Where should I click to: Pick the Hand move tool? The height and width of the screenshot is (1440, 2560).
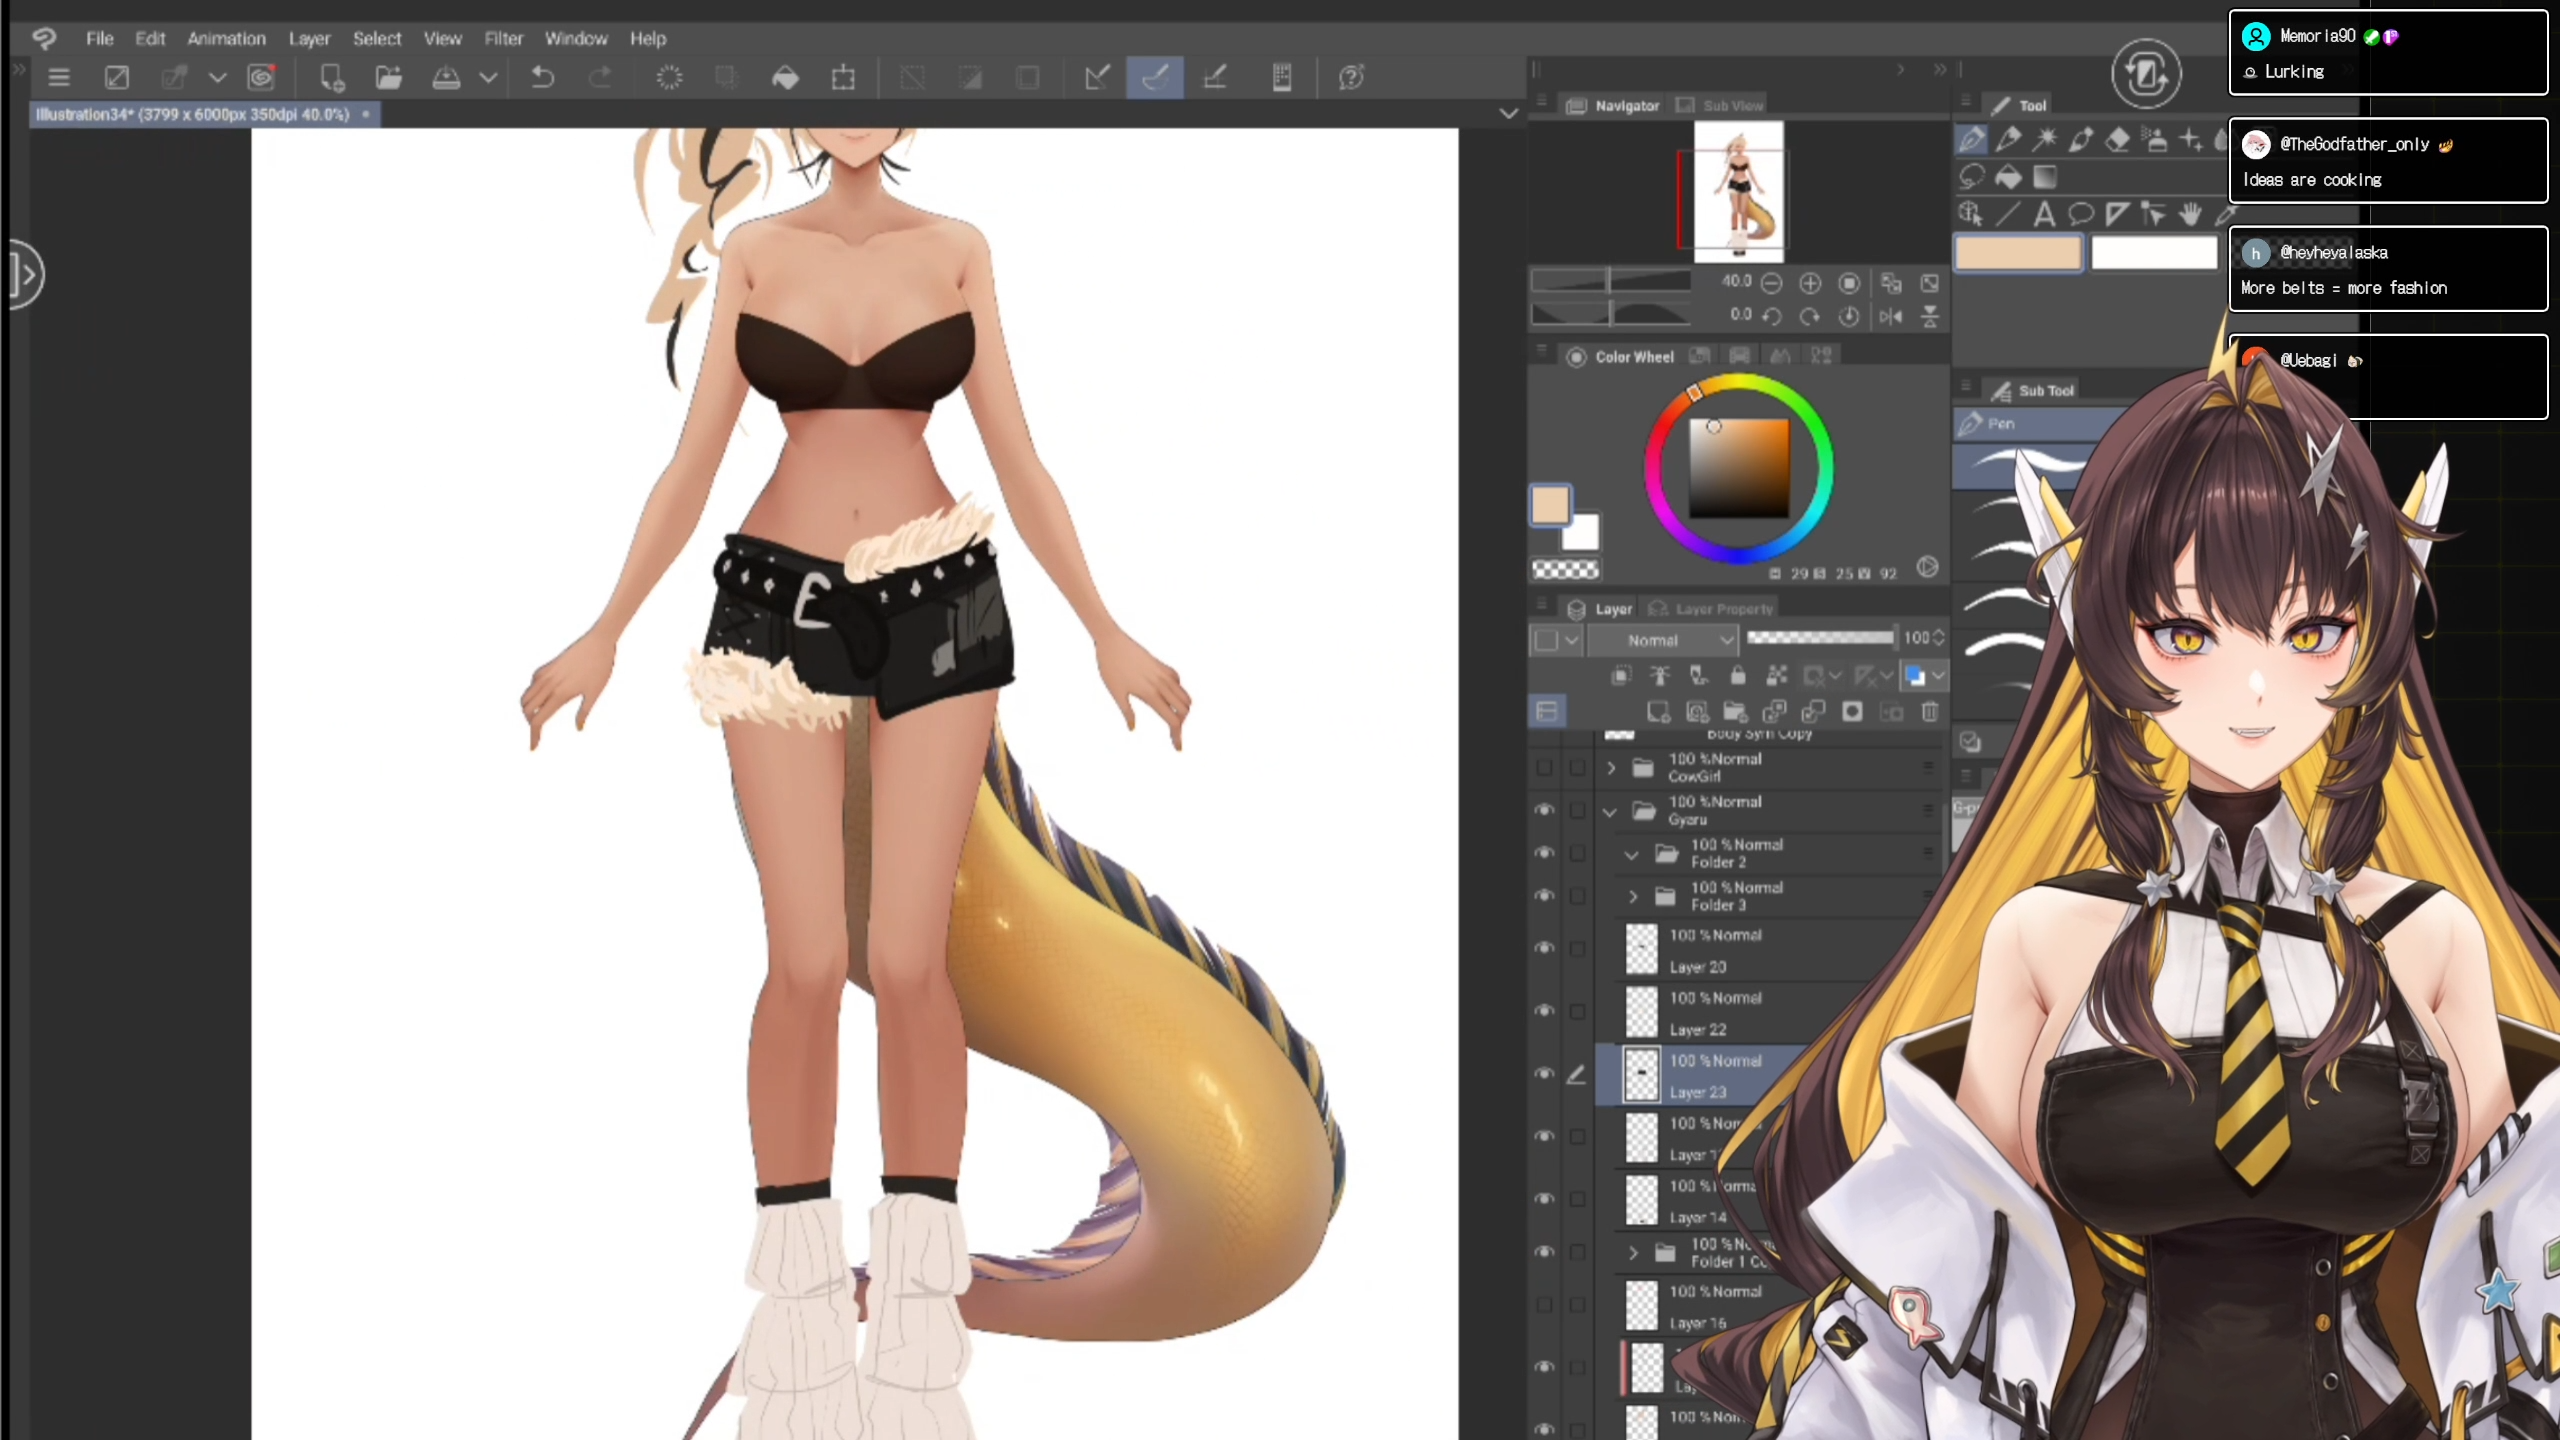pyautogui.click(x=2190, y=214)
